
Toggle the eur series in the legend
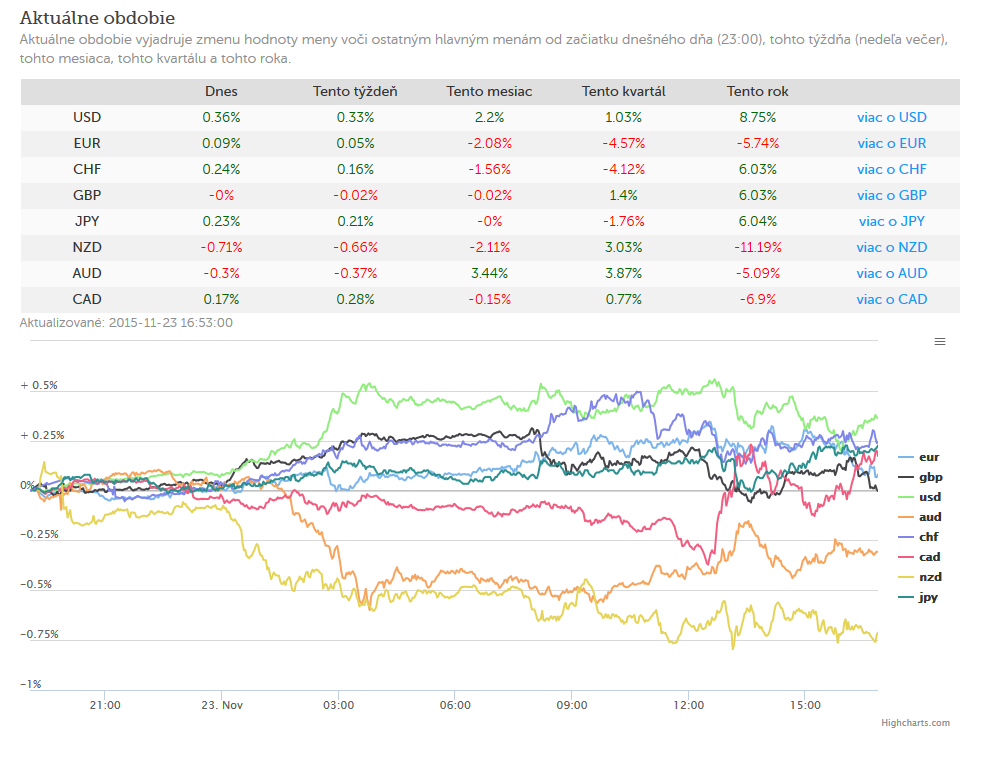click(919, 457)
